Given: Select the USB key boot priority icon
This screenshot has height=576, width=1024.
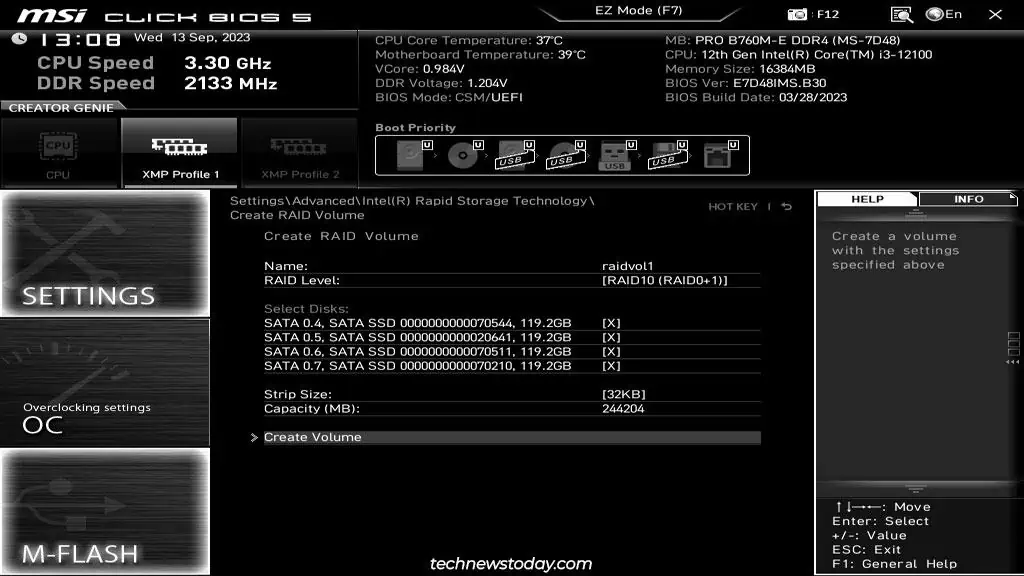Looking at the screenshot, I should 613,155.
